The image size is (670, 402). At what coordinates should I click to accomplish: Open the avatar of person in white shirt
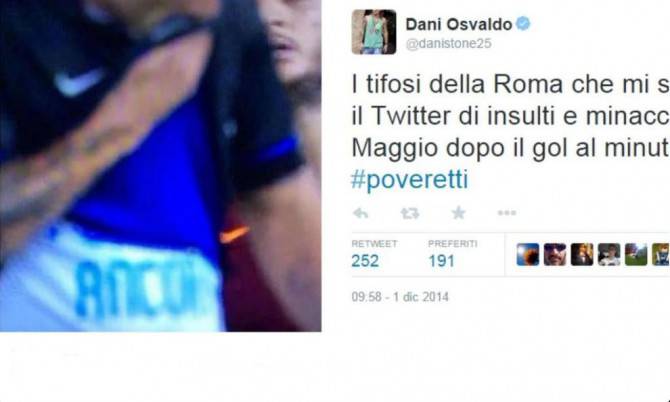(609, 255)
